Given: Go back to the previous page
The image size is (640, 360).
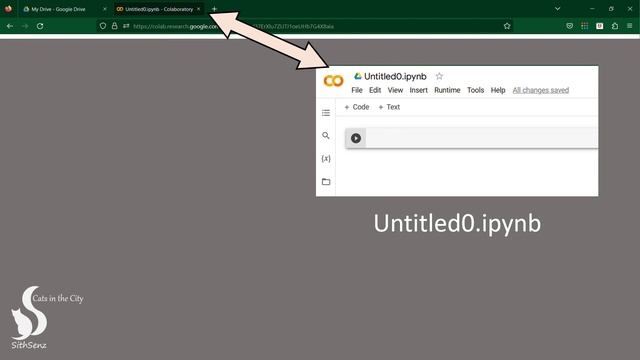Looking at the screenshot, I should point(10,26).
